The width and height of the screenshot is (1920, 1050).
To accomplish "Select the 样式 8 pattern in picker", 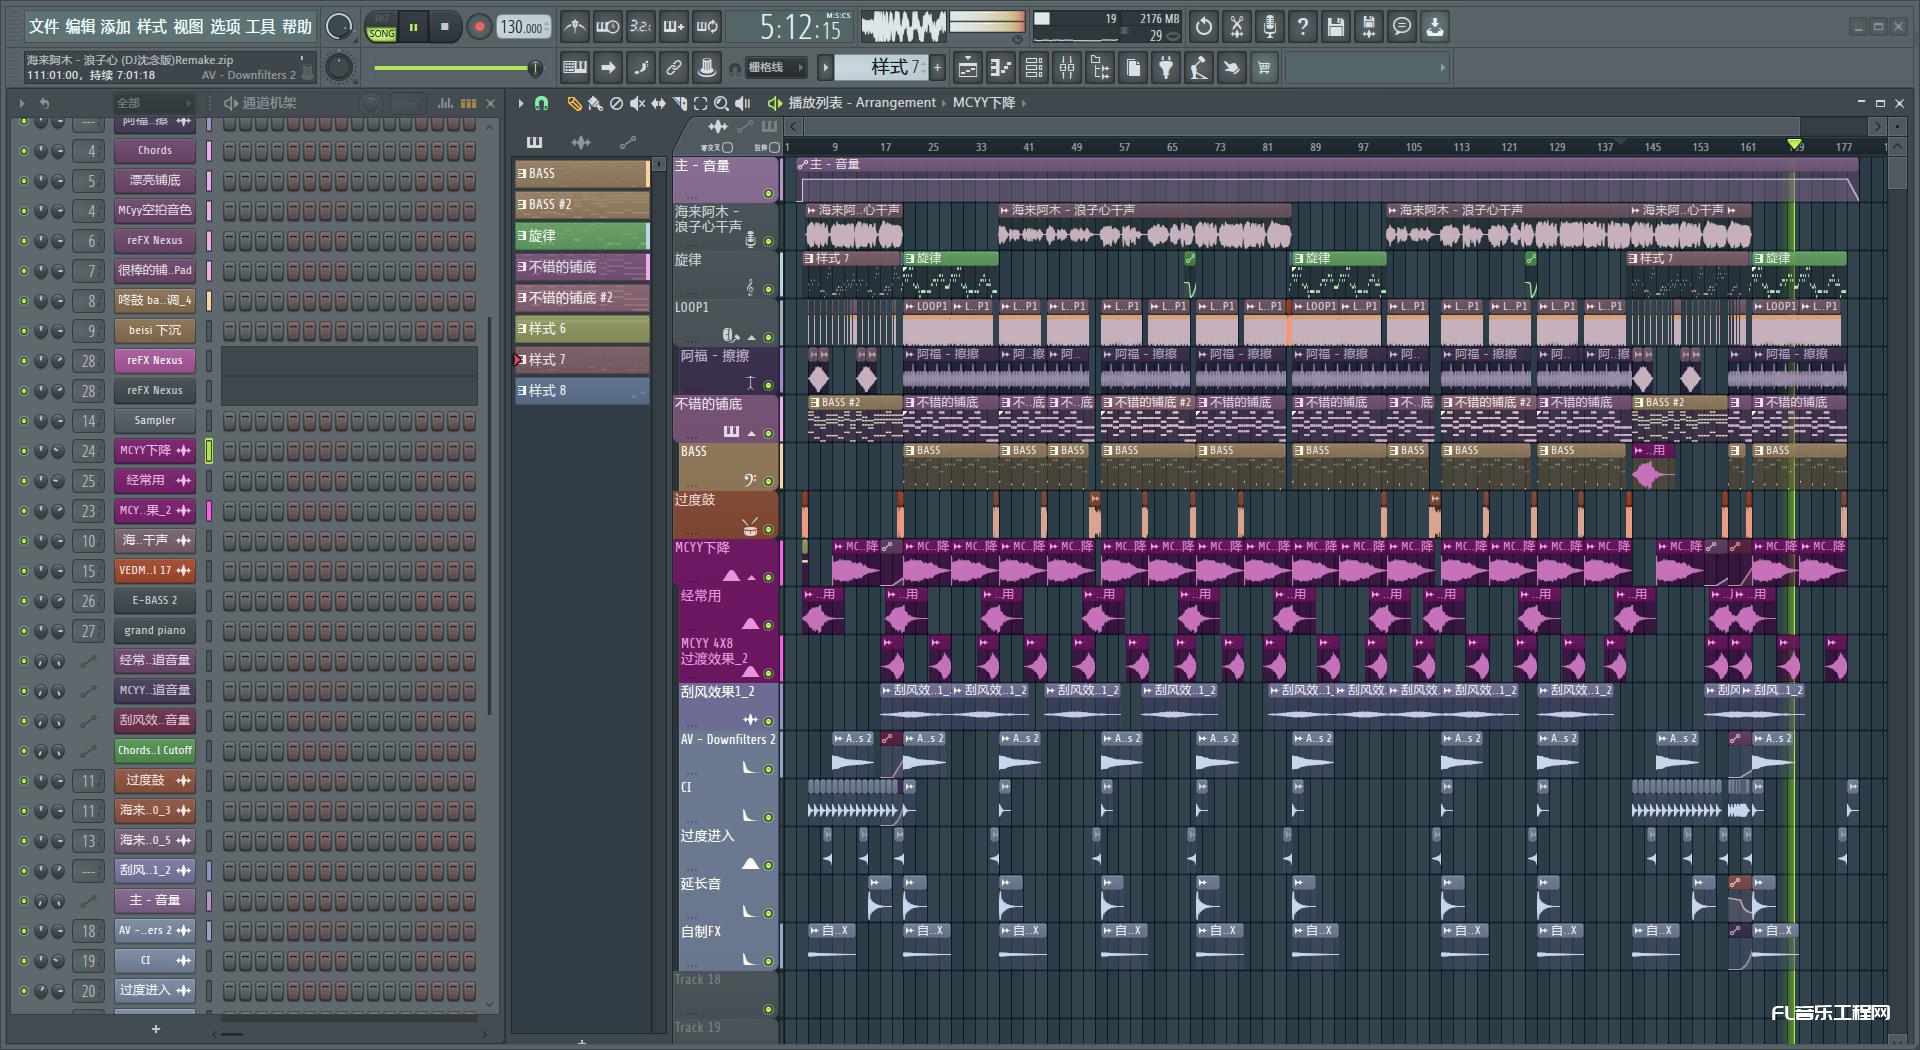I will (x=582, y=391).
